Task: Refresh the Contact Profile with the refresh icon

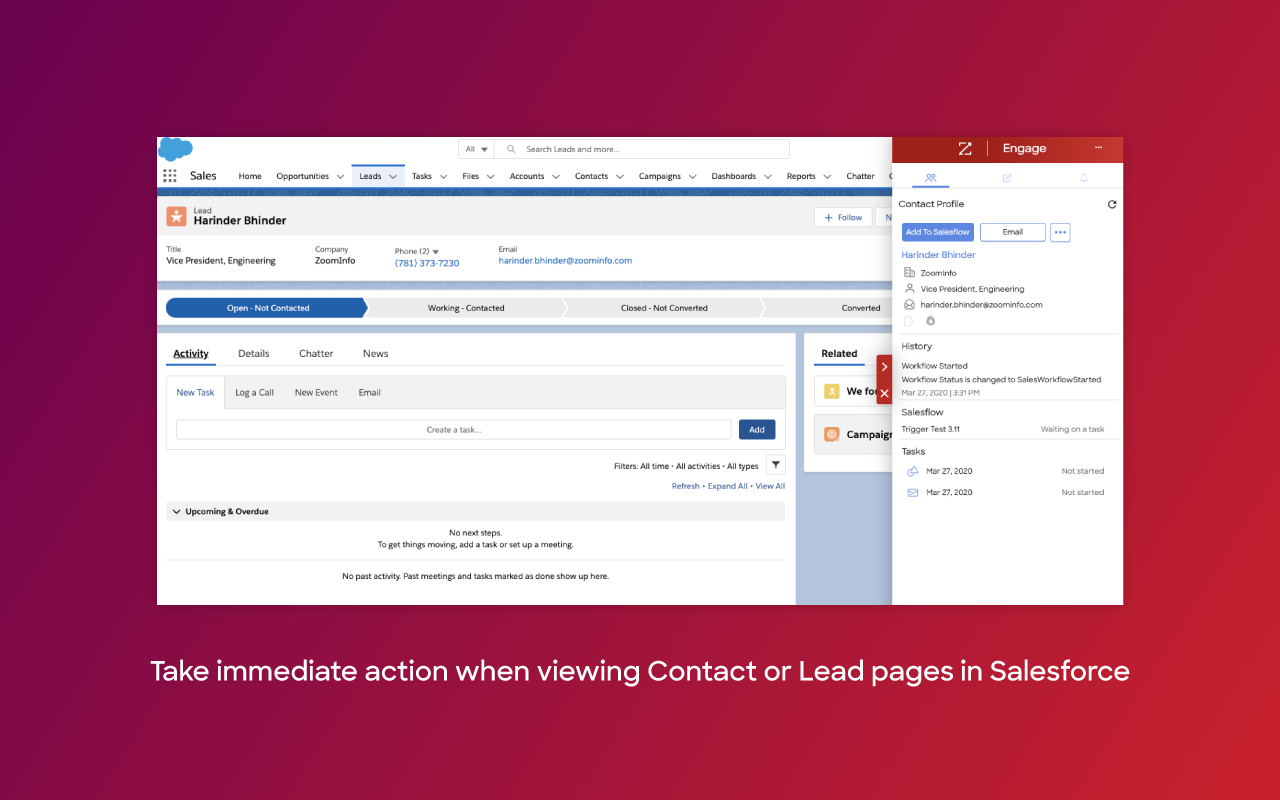Action: click(x=1112, y=204)
